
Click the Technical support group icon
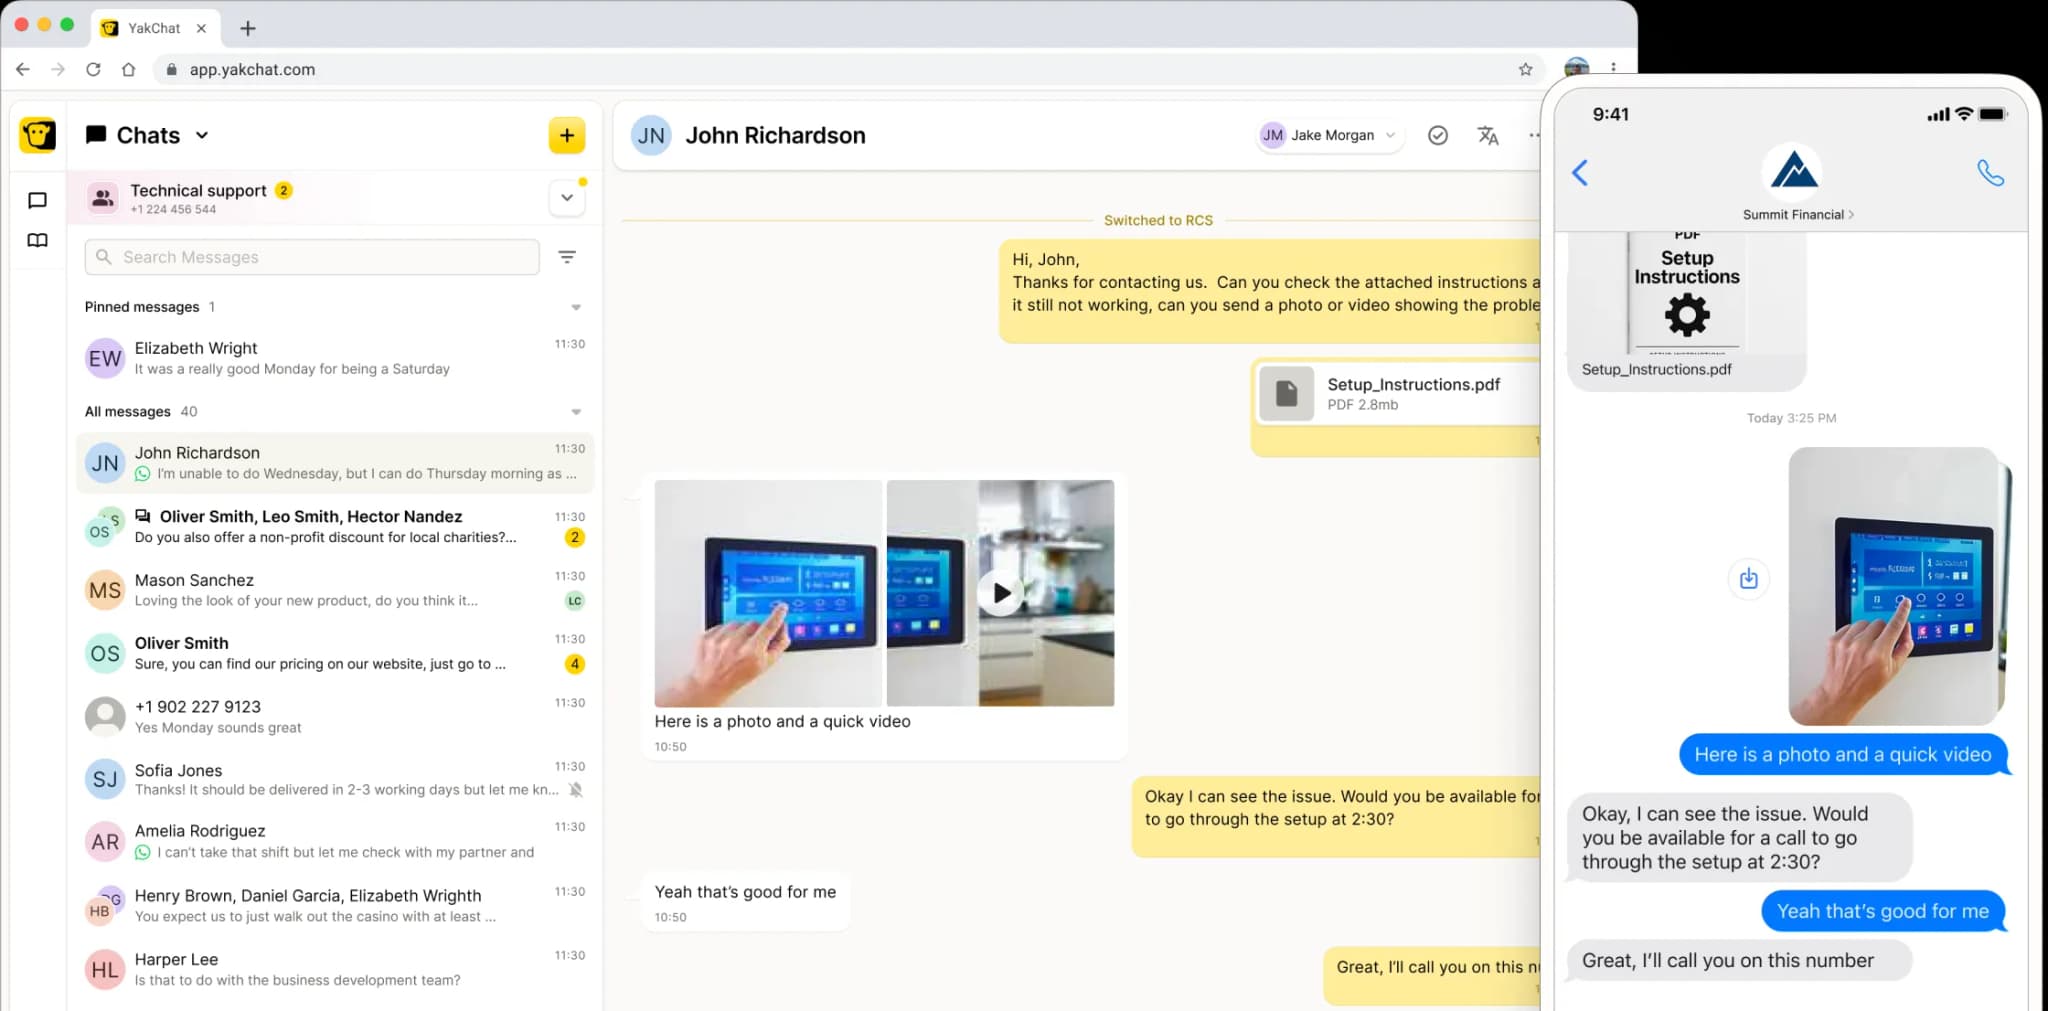pos(103,198)
